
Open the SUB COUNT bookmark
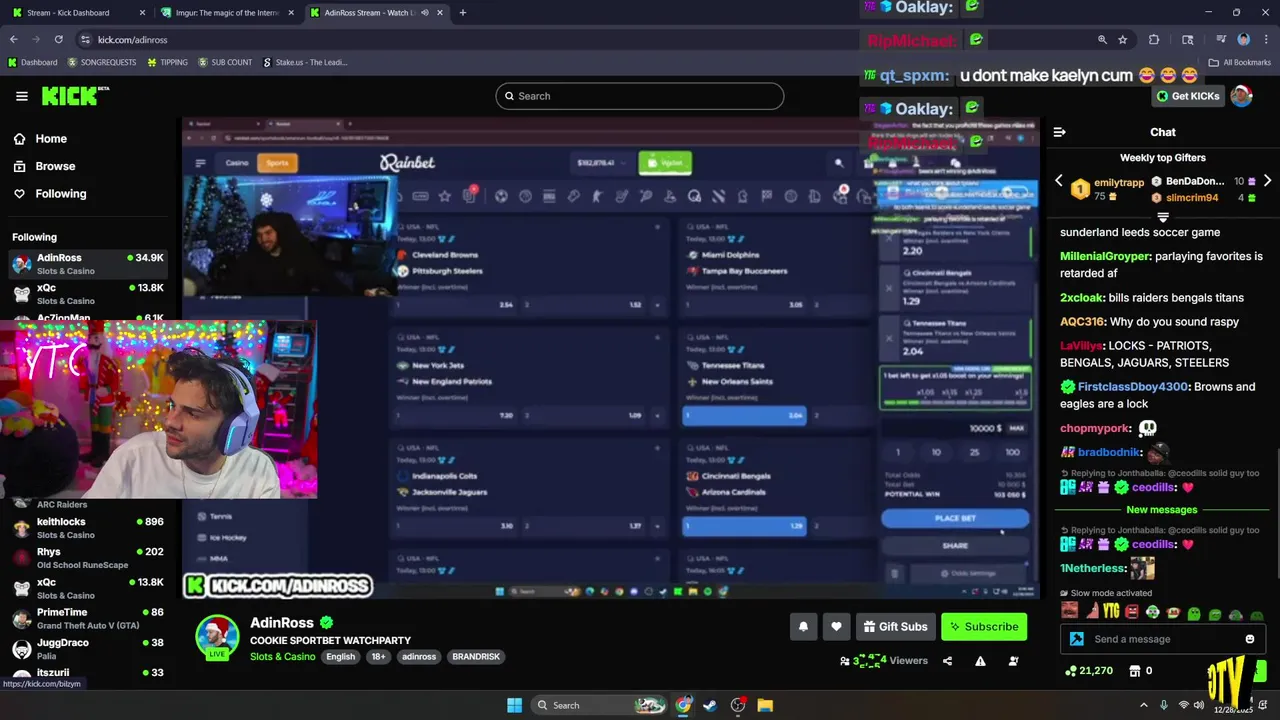pyautogui.click(x=225, y=62)
